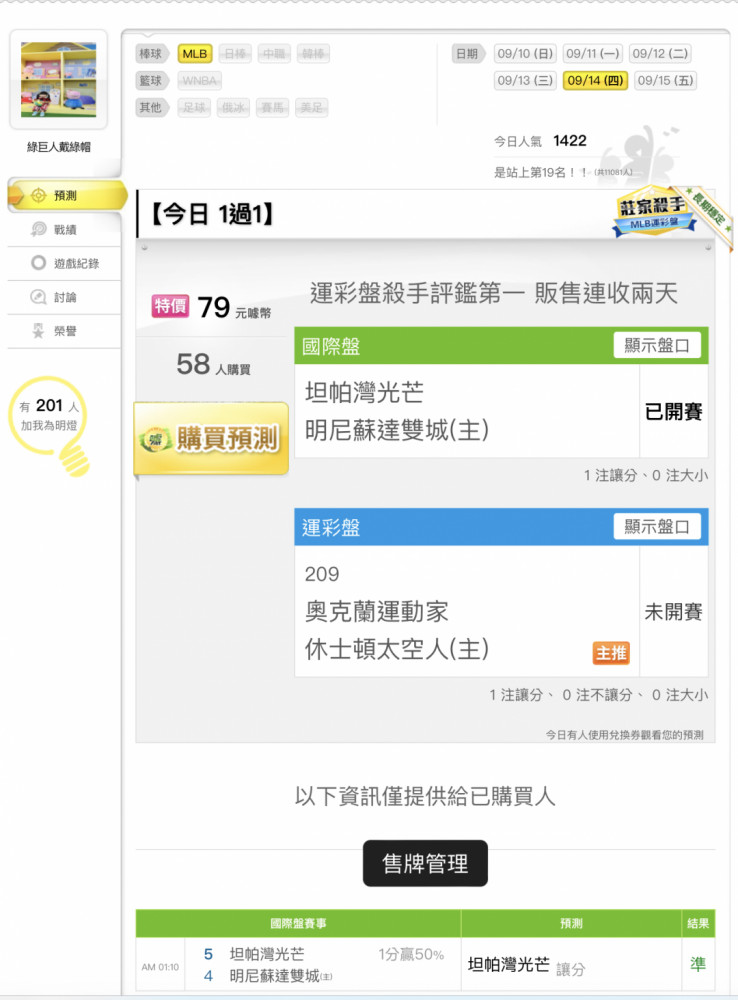Choose date 09/10 (日)
The height and width of the screenshot is (1000, 738).
pyautogui.click(x=525, y=54)
